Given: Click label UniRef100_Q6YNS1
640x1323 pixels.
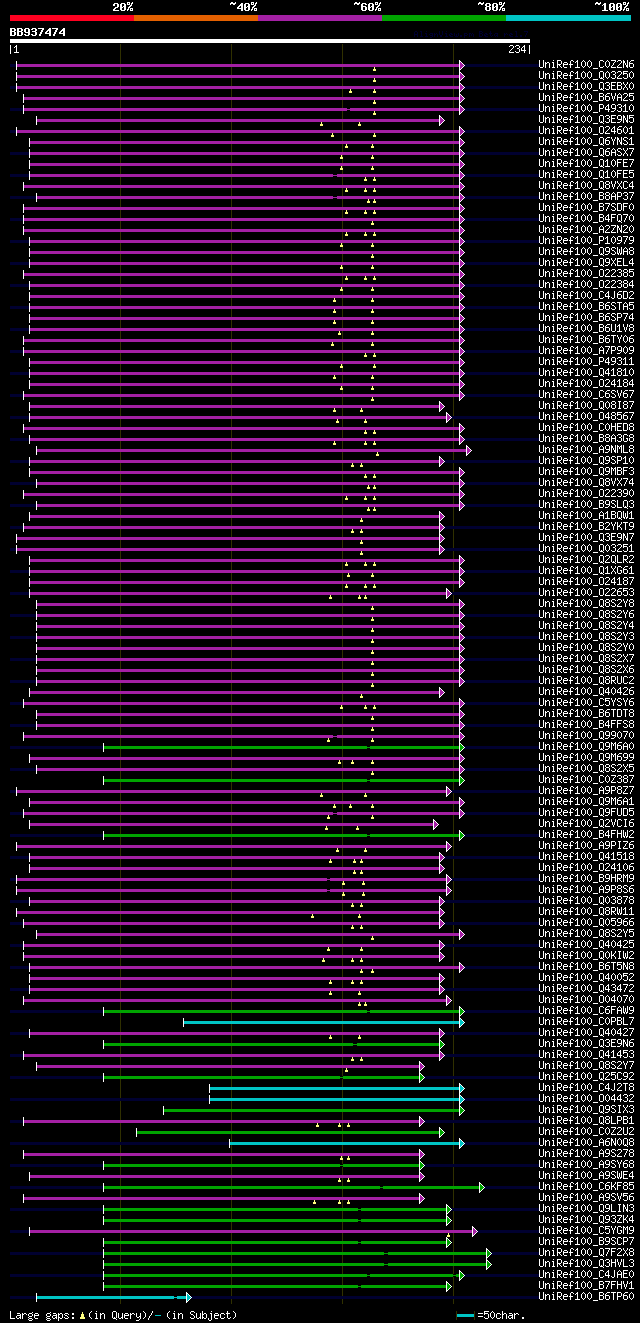Looking at the screenshot, I should point(586,141).
